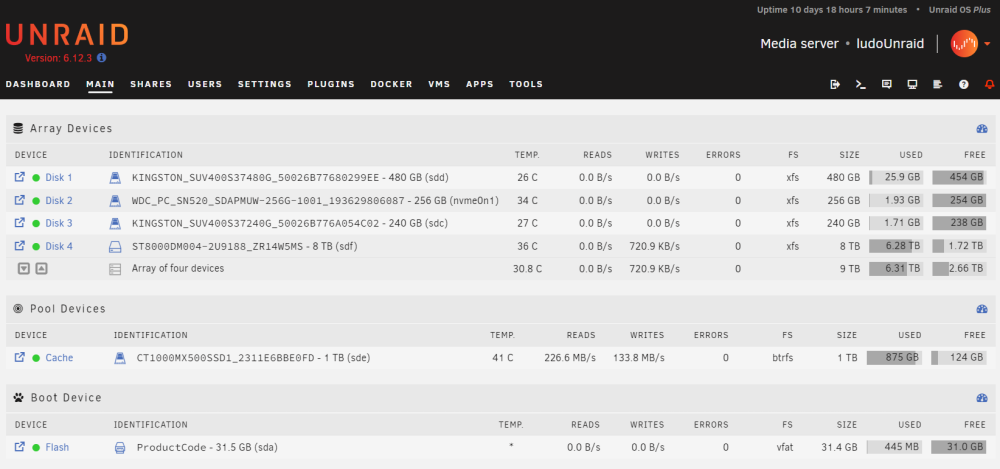Click the drive icon of KINGSTON_SUV400S37480G

[115, 177]
